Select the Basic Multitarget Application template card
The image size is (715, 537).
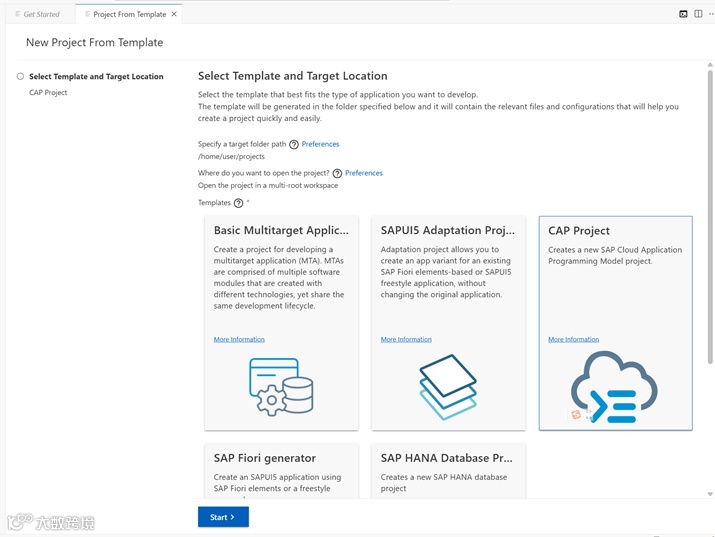(281, 323)
